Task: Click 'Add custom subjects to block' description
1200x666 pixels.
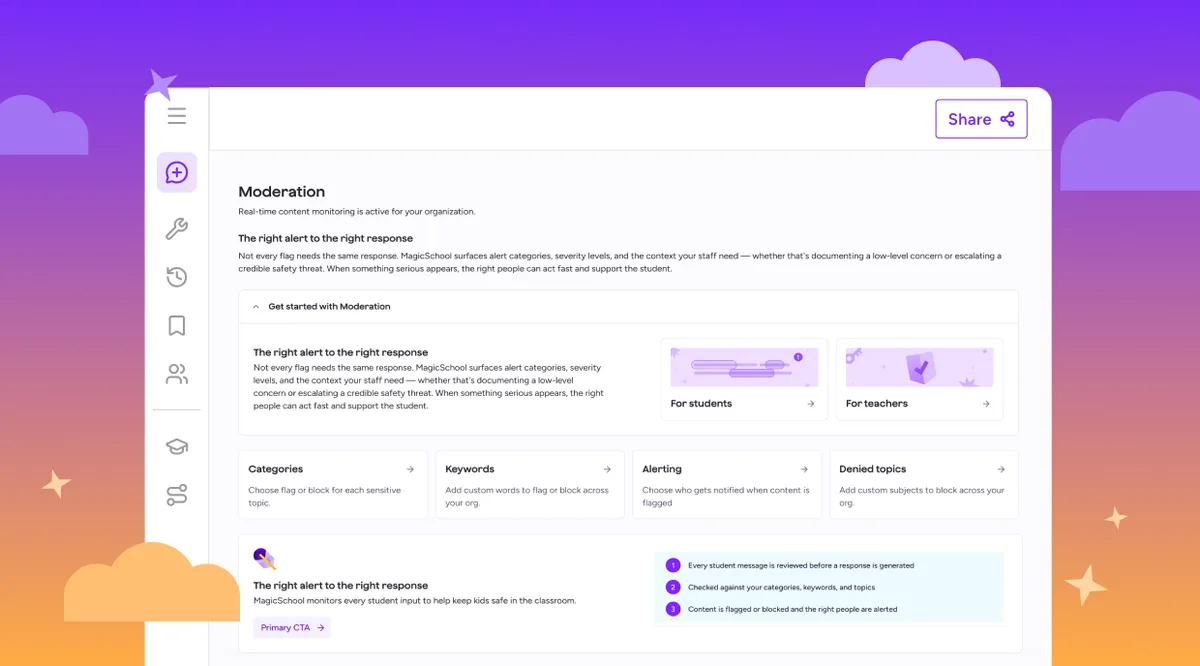Action: 922,497
